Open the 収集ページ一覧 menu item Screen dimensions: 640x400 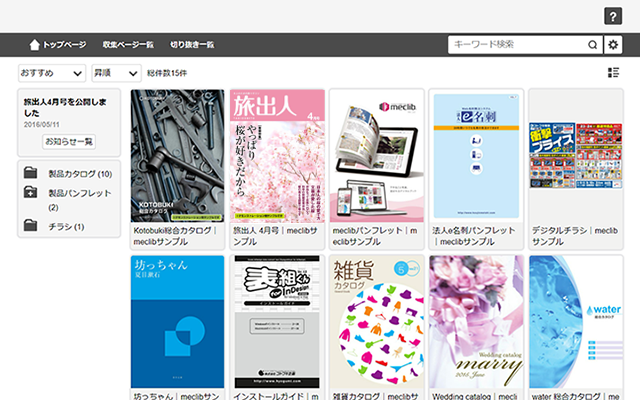pos(127,44)
